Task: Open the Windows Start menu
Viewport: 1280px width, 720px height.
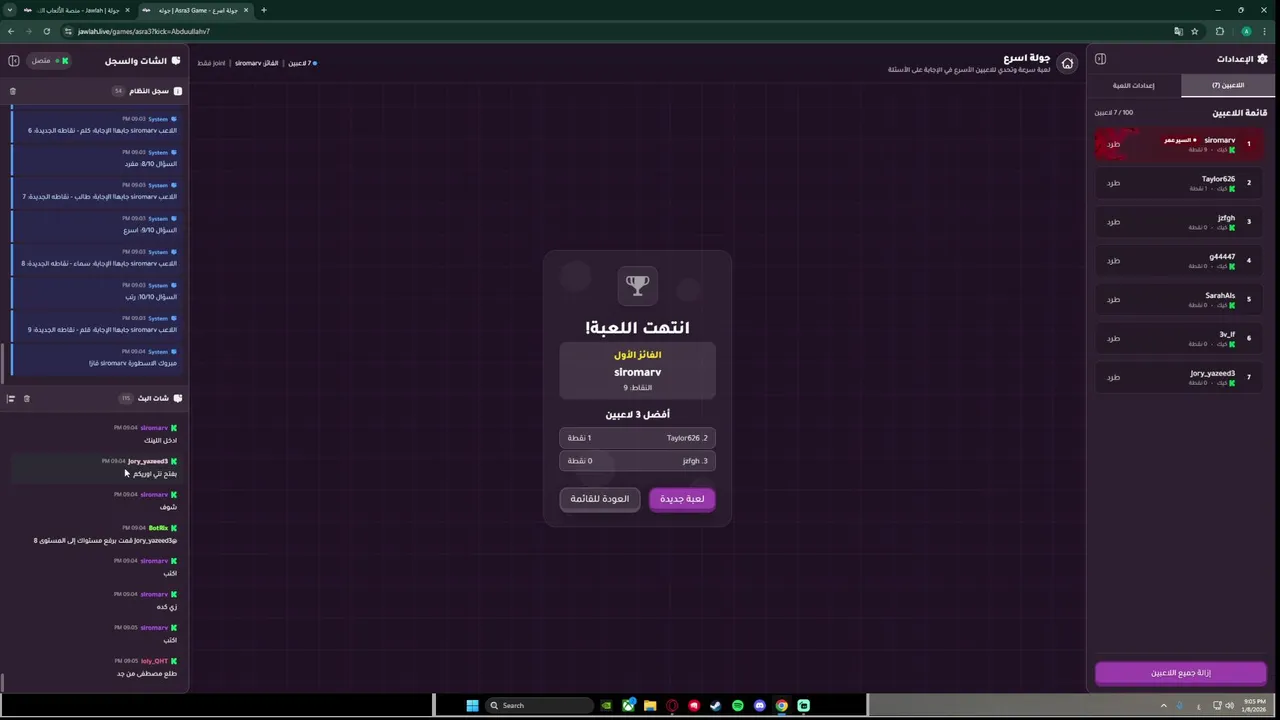Action: [472, 705]
